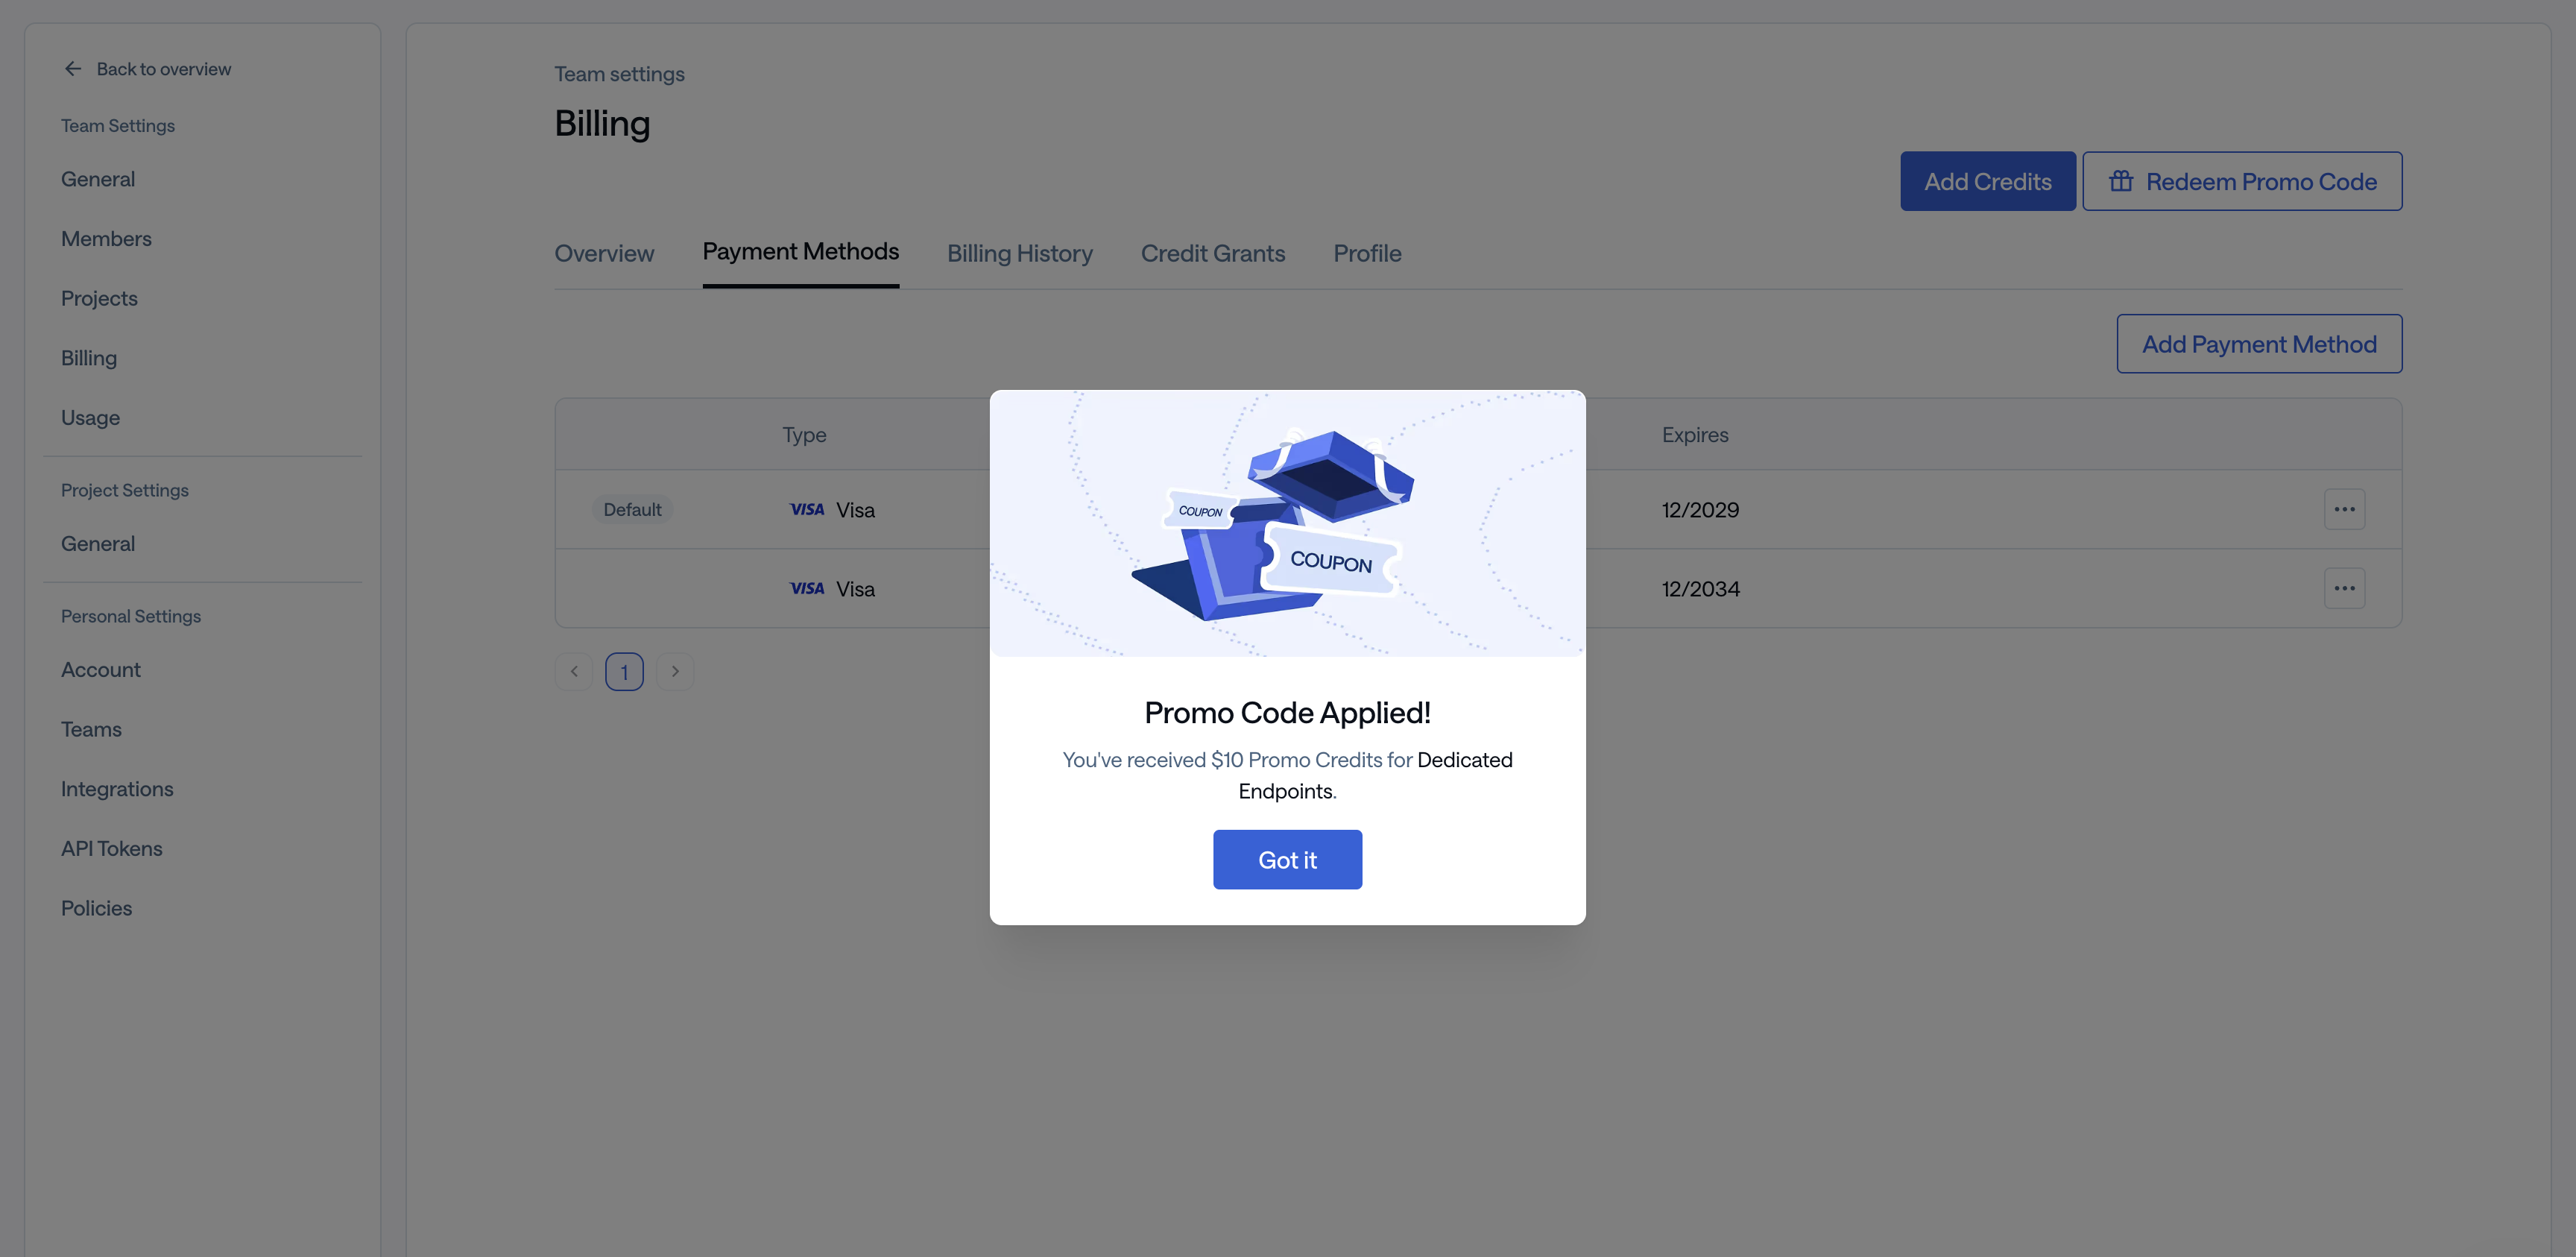Screen dimensions: 2576x1257
Task: Select page 1 in the pagination control
Action: coord(624,671)
